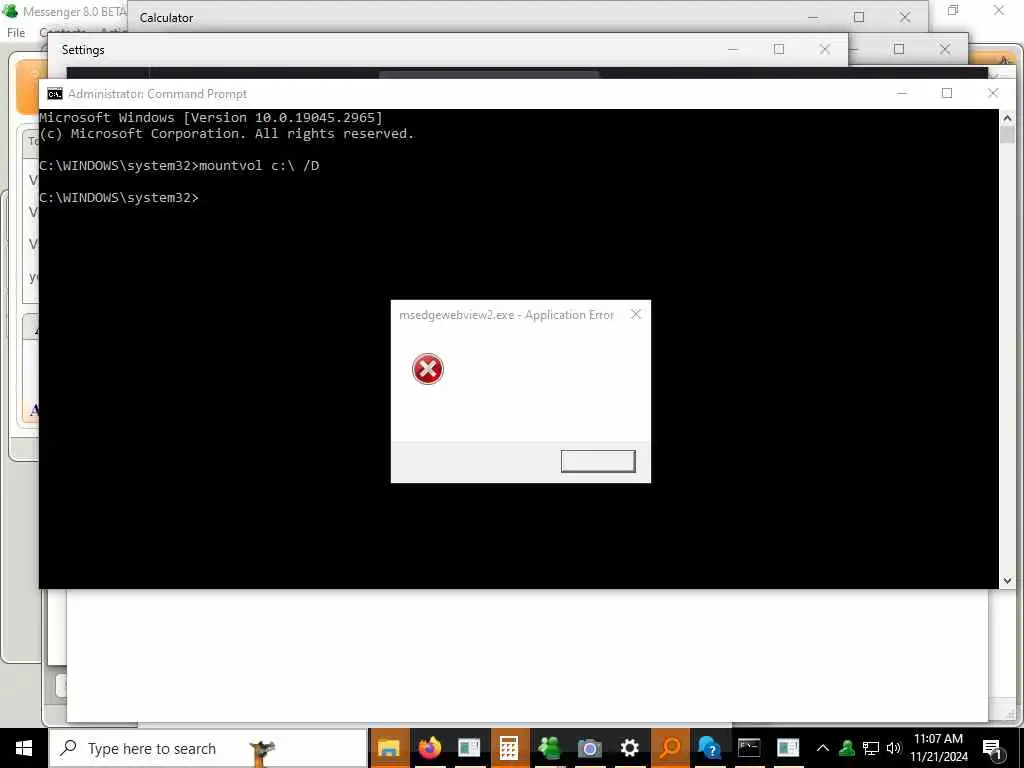Close the Calculator window
Image resolution: width=1024 pixels, height=768 pixels.
click(904, 18)
